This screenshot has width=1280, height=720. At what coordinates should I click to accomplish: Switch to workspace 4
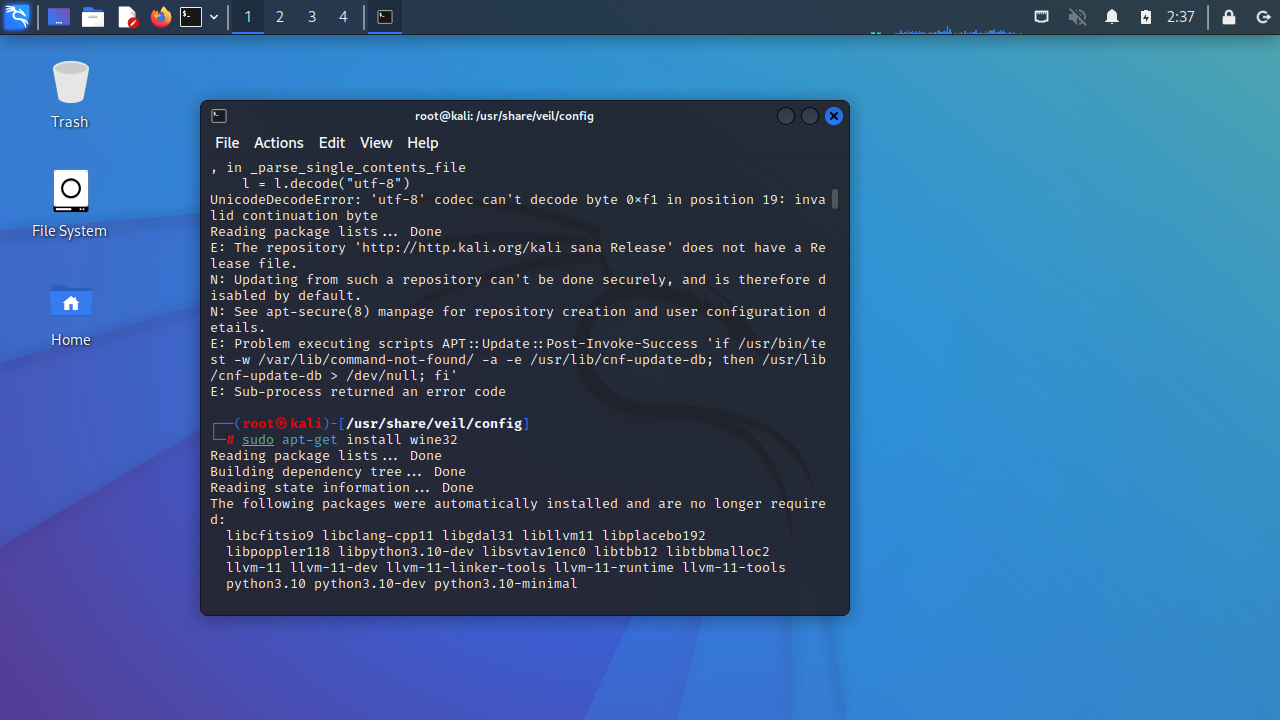(x=343, y=17)
